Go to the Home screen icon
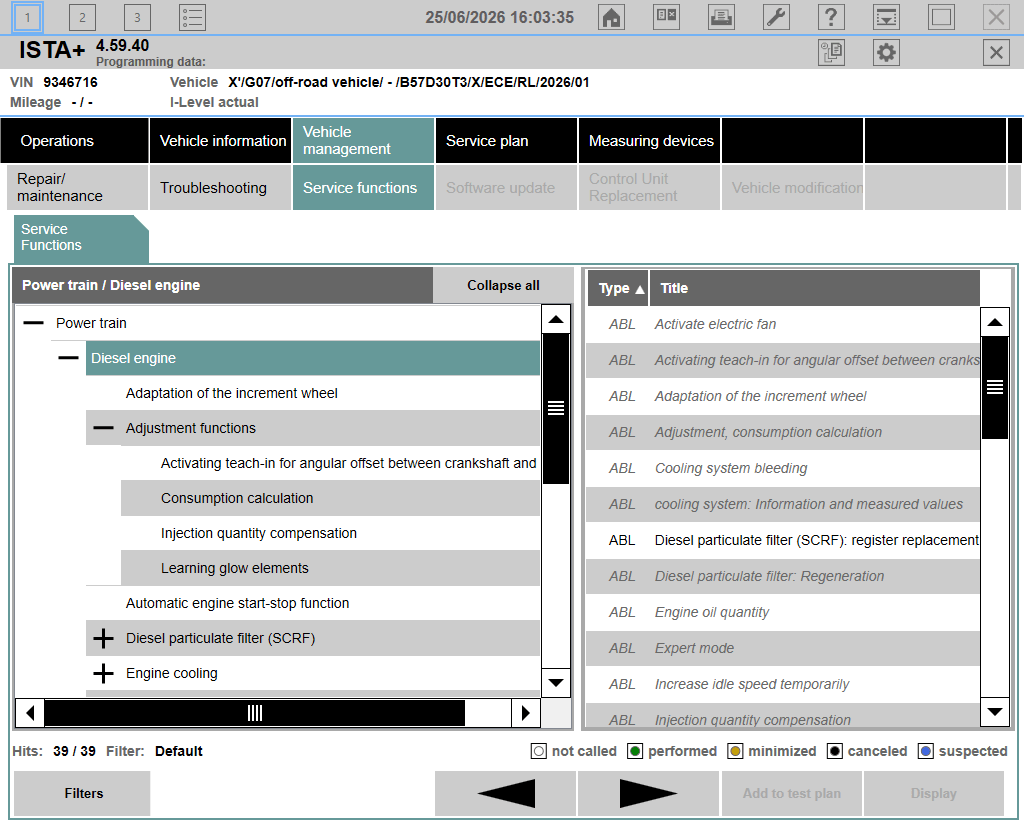 coord(611,18)
